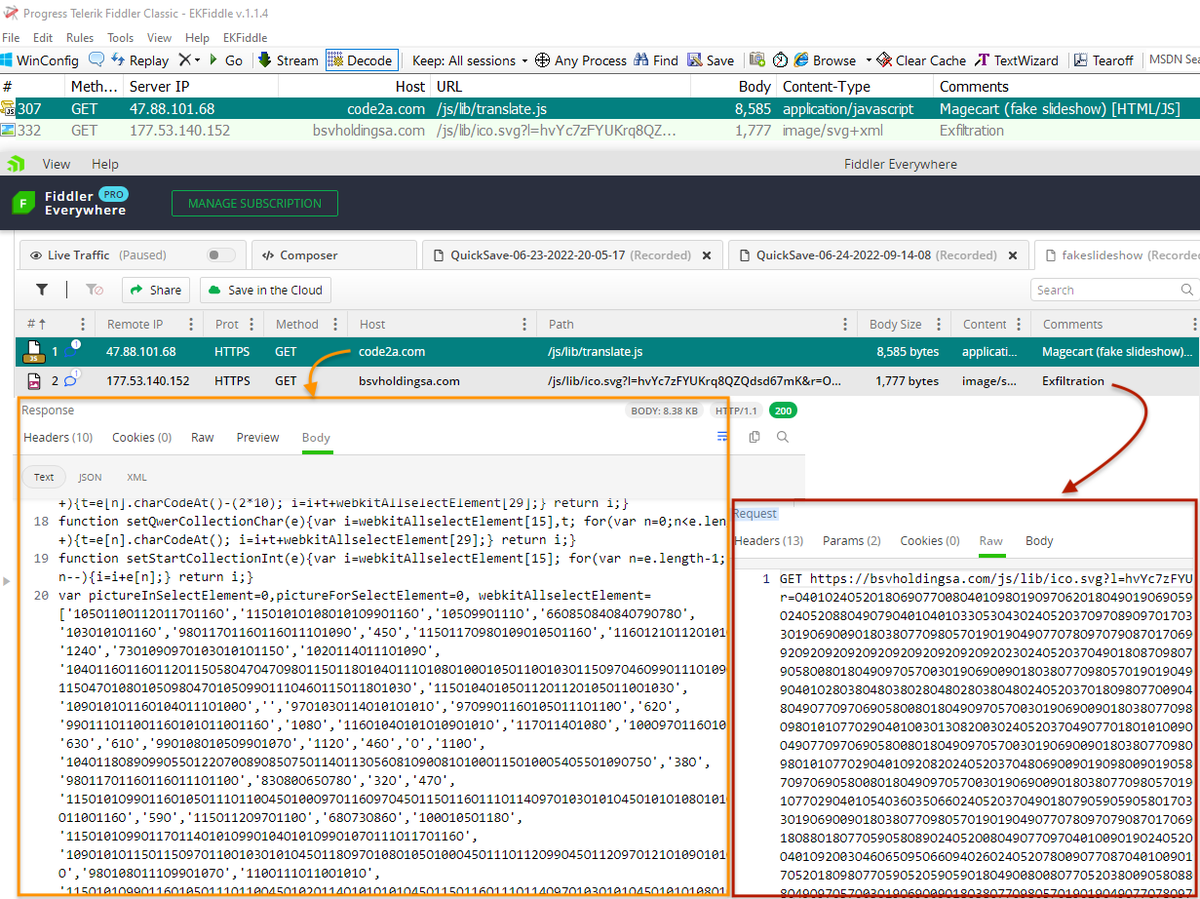Open the File menu in Fiddler Classic
1200x899 pixels.
point(11,37)
